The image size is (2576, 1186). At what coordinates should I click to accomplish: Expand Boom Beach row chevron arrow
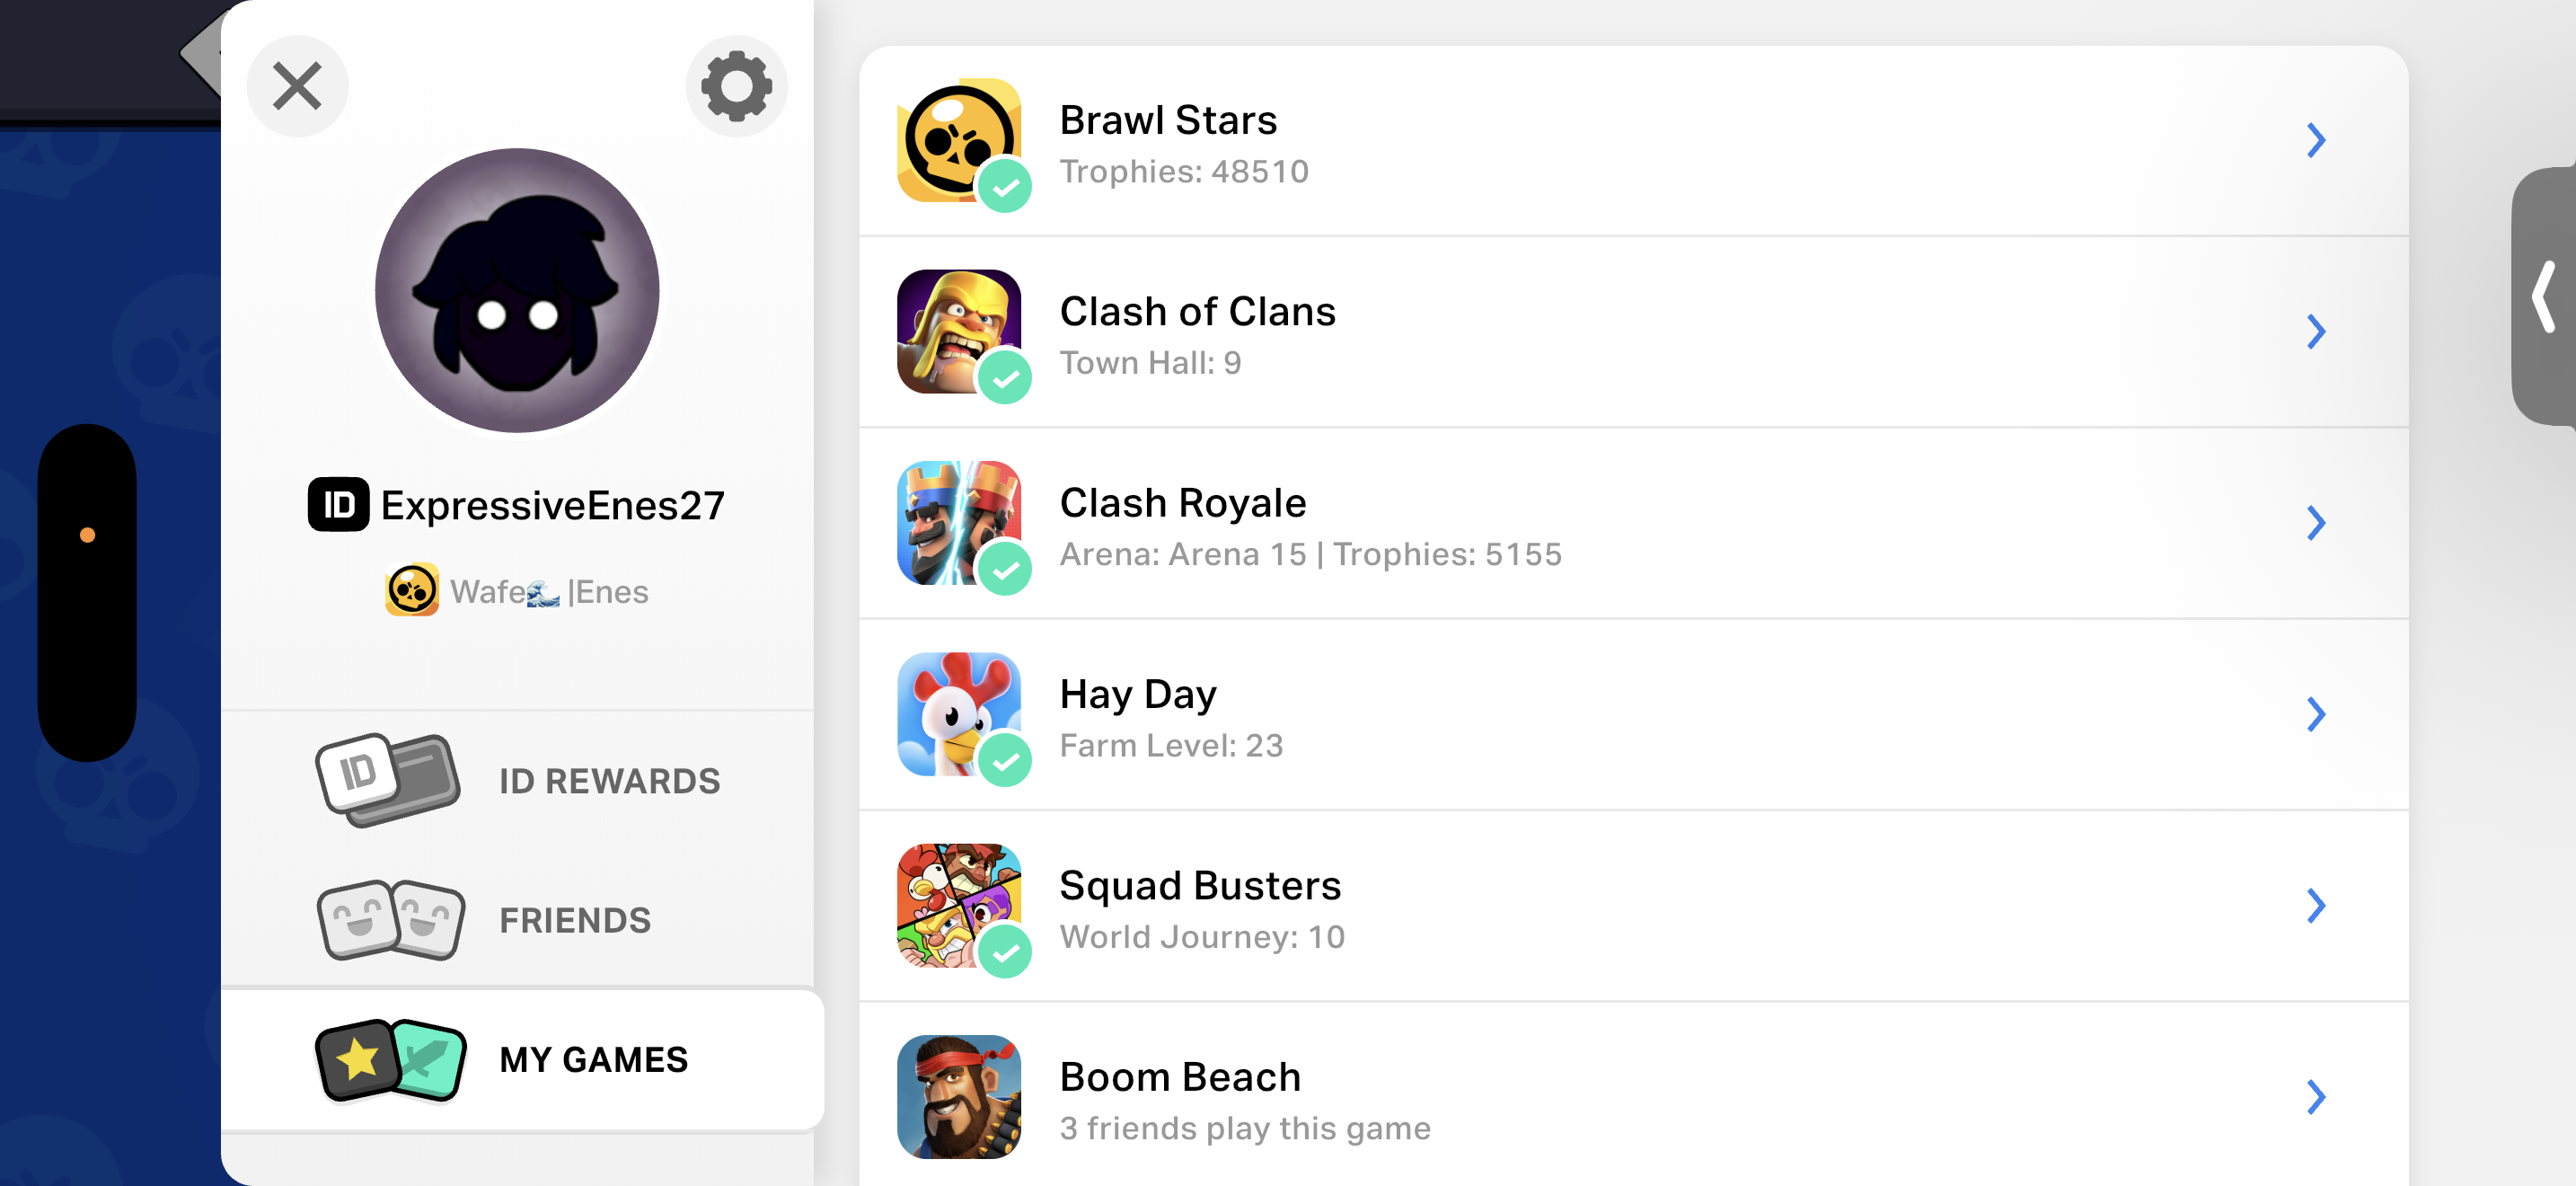pos(2315,1097)
